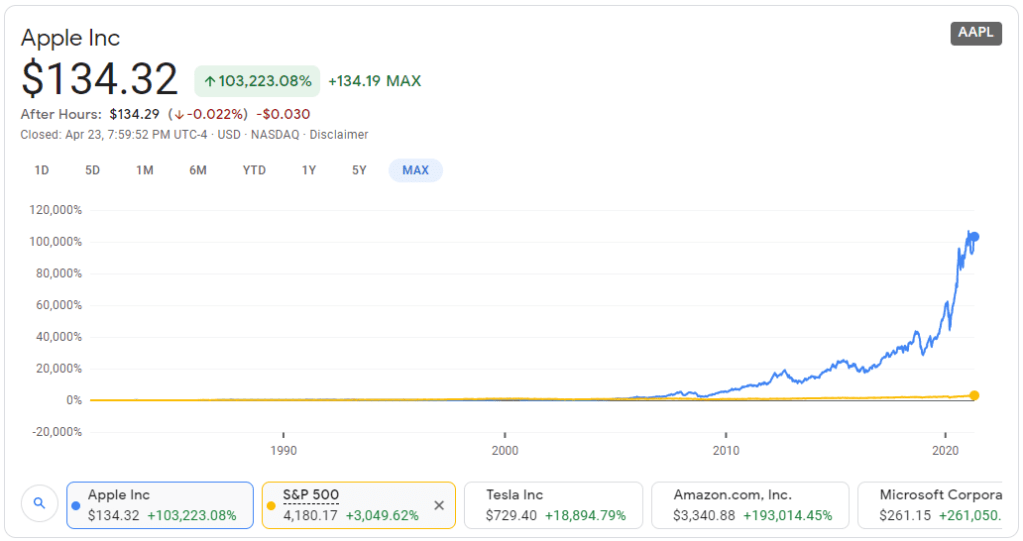Click the -20,000% y-axis label
Screen dimensions: 1023x541
(x=57, y=431)
